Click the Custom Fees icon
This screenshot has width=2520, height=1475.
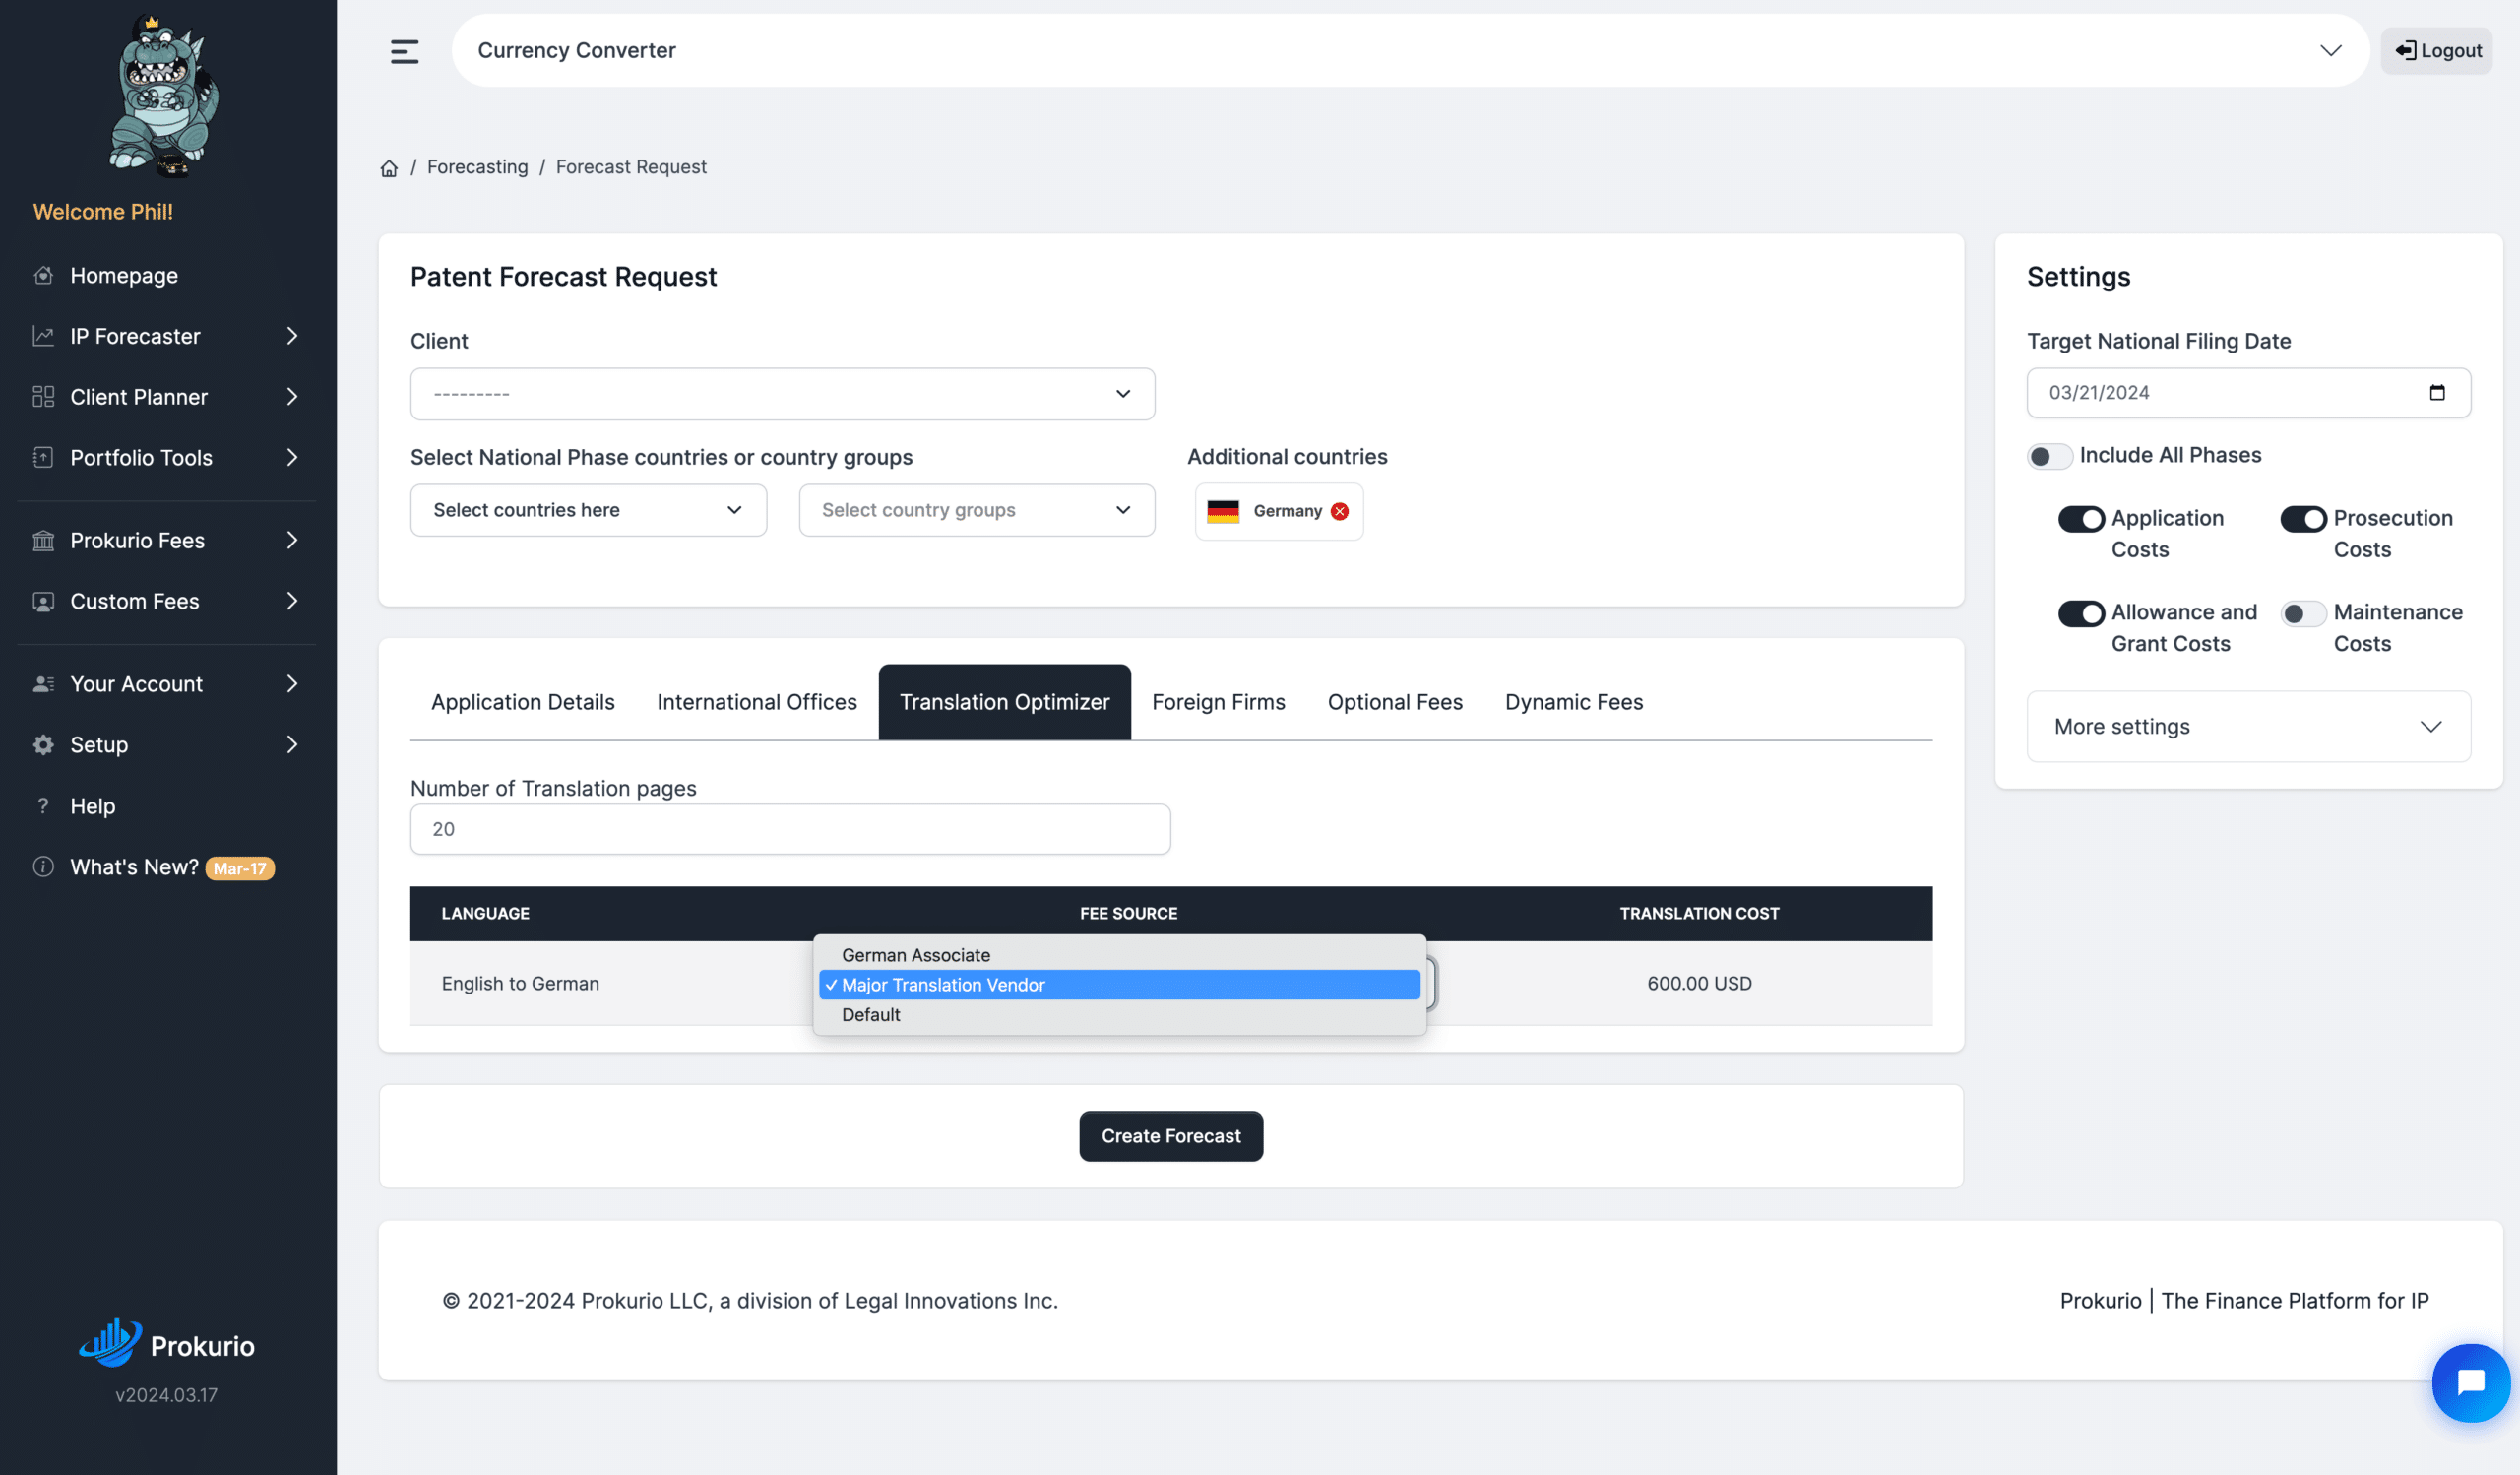pyautogui.click(x=43, y=602)
